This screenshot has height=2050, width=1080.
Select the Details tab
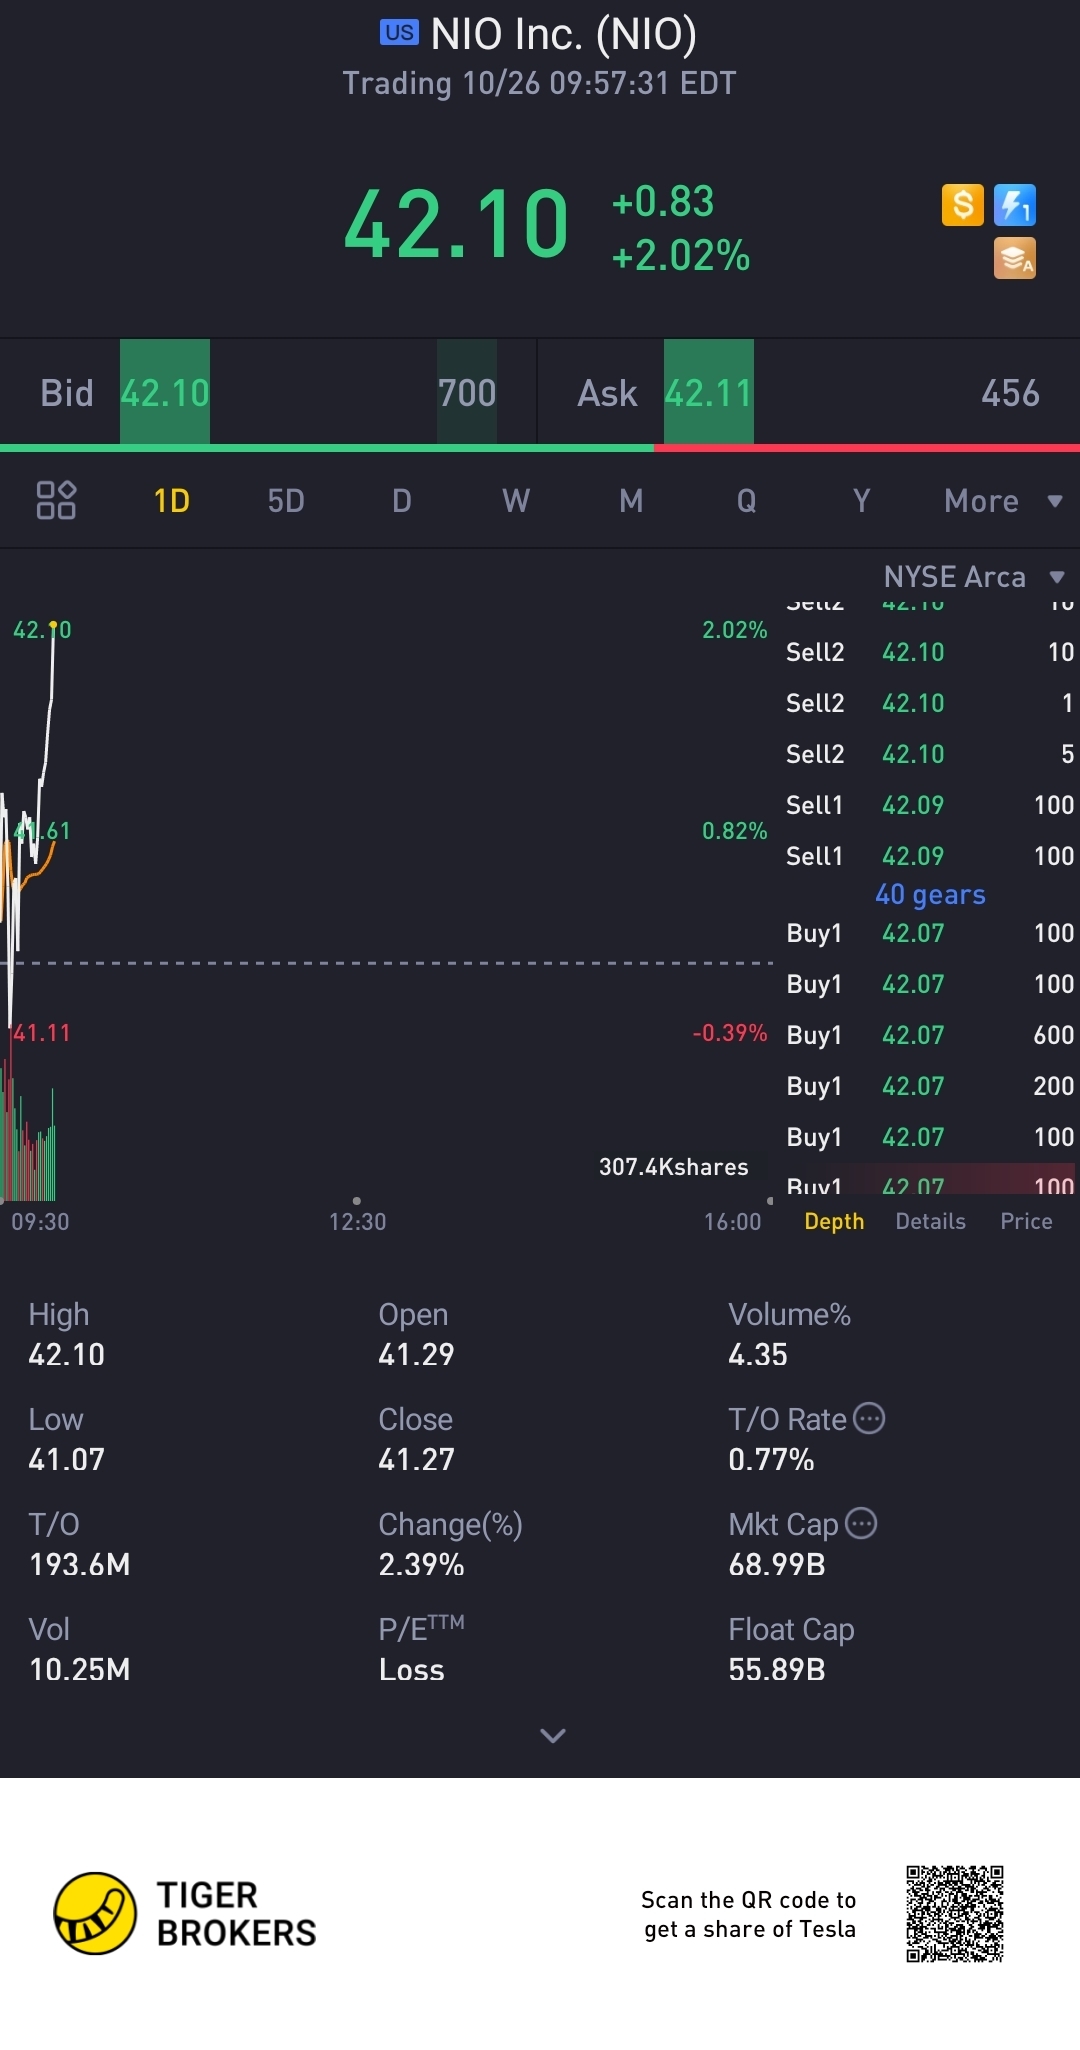coord(930,1221)
